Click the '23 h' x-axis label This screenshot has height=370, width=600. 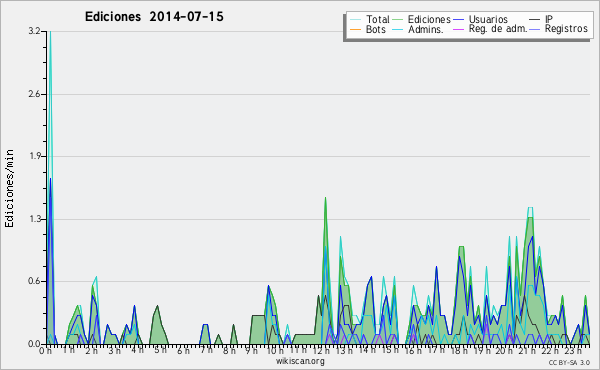click(x=574, y=350)
